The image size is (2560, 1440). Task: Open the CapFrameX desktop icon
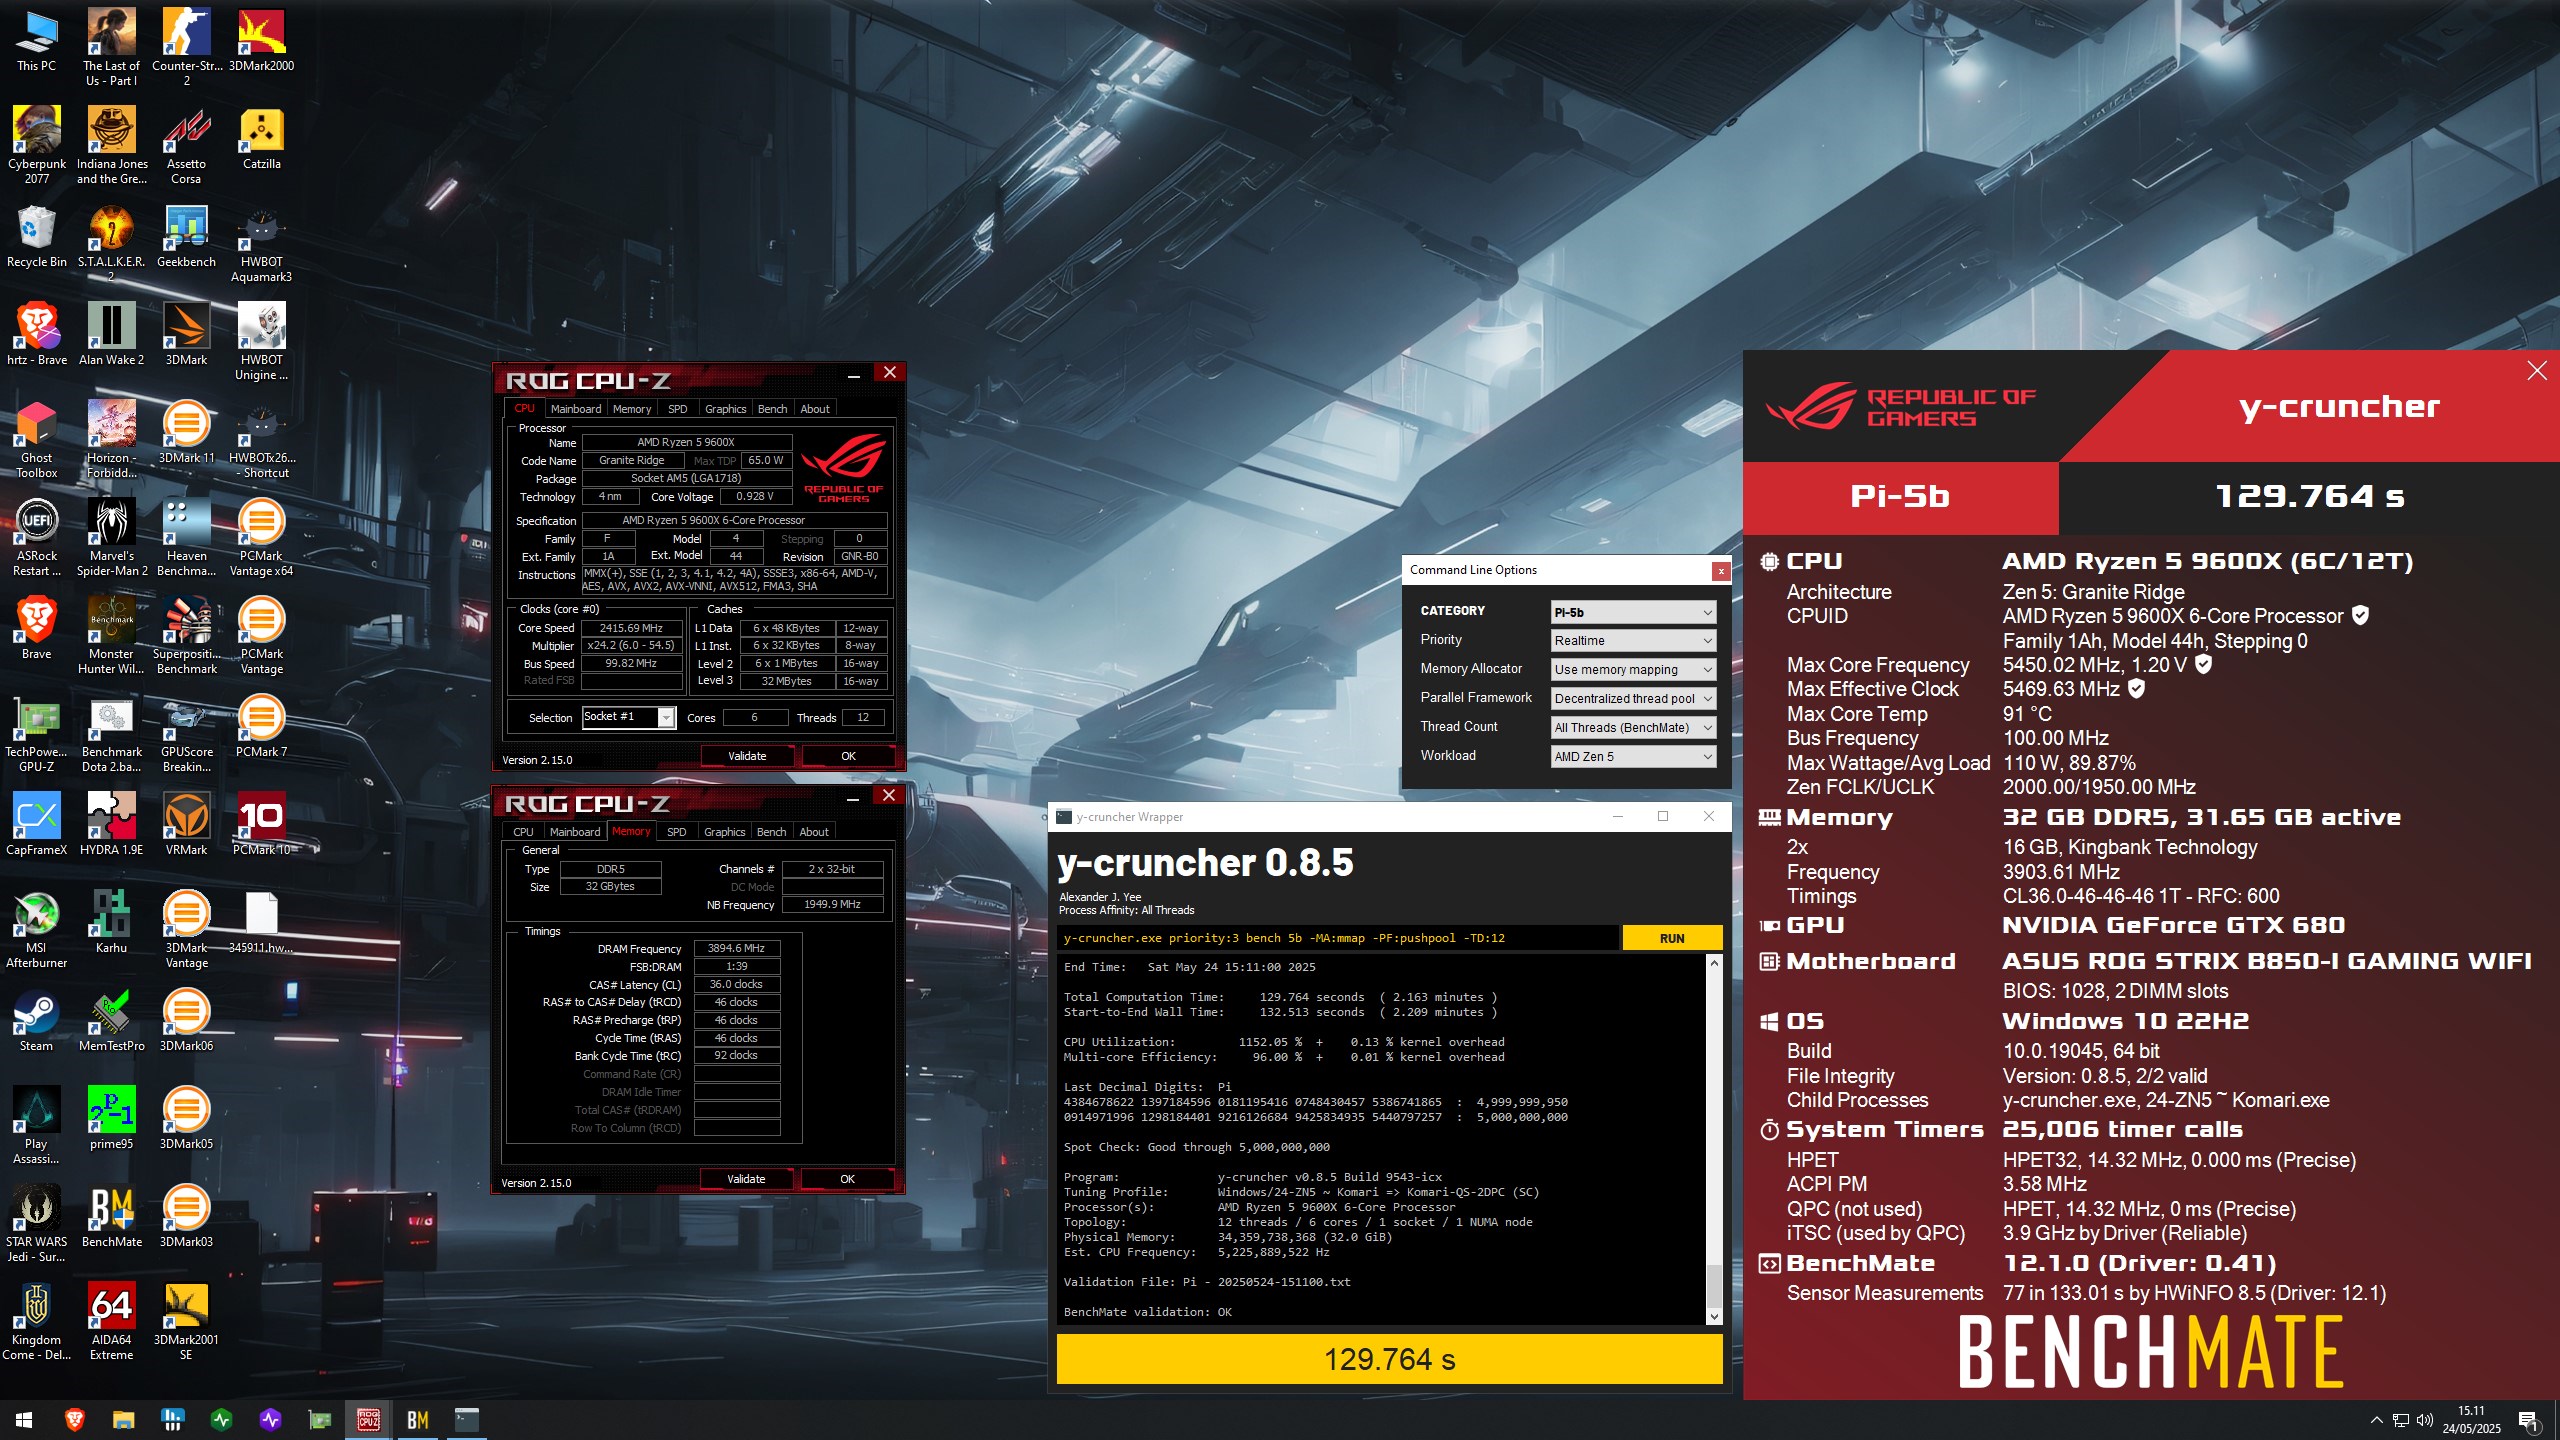point(37,824)
